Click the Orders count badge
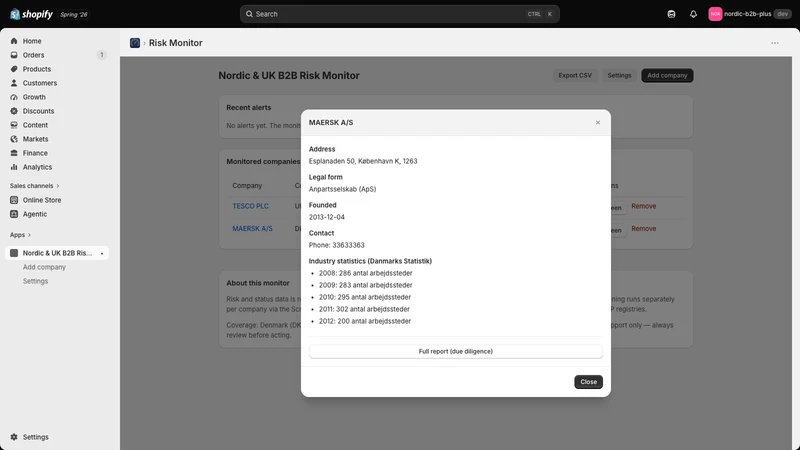This screenshot has width=800, height=450. point(102,55)
